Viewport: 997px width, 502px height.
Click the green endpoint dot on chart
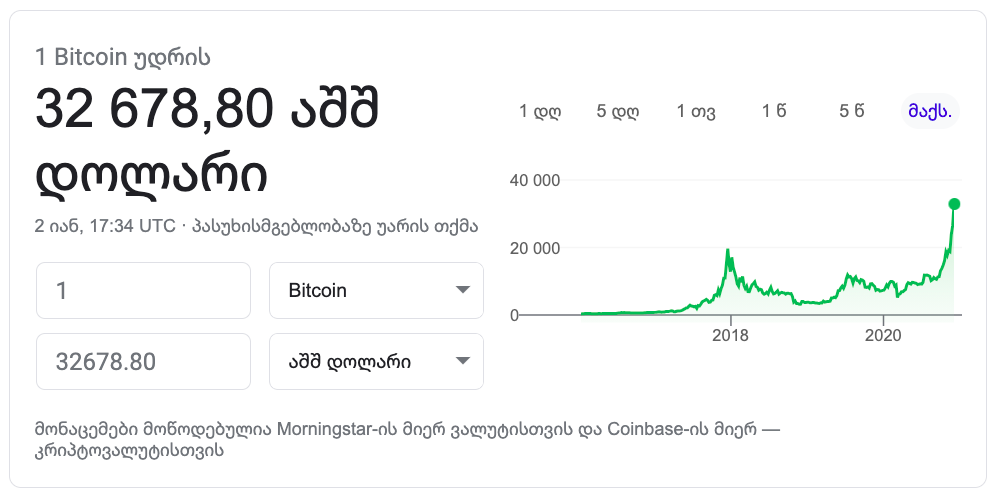pos(954,204)
